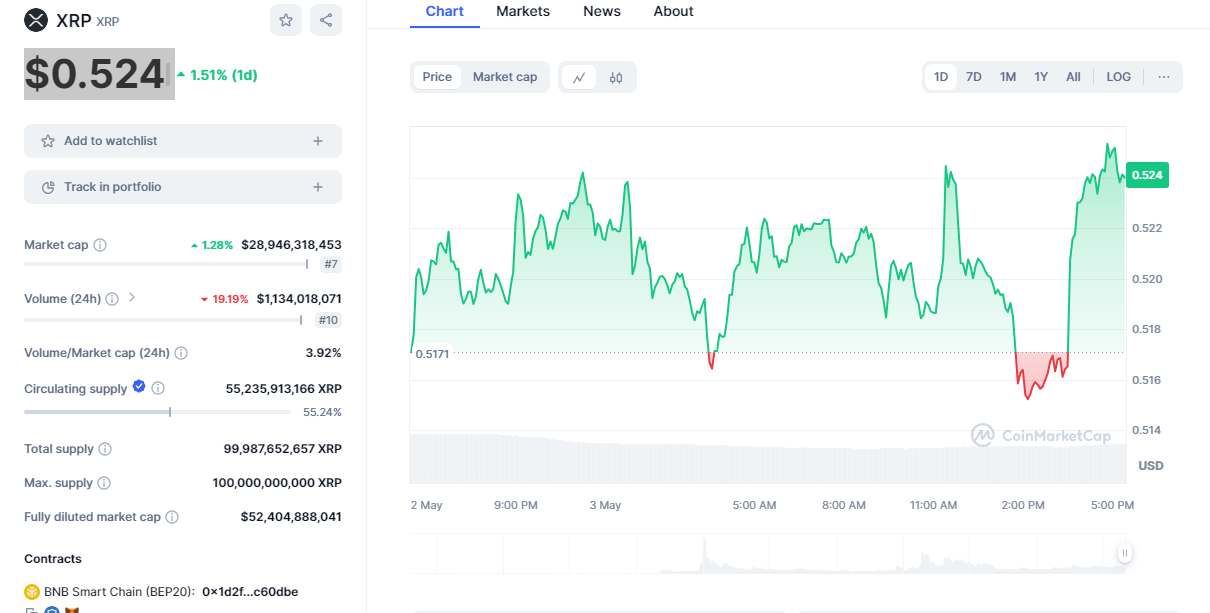Screen dimensions: 1210x613
Task: Set chart range to 1D
Action: click(941, 77)
